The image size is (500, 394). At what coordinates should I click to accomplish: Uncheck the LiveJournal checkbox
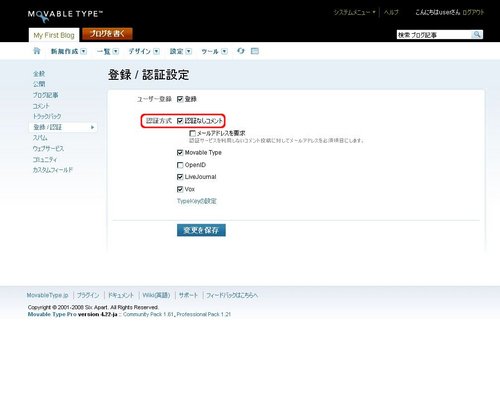click(x=180, y=177)
